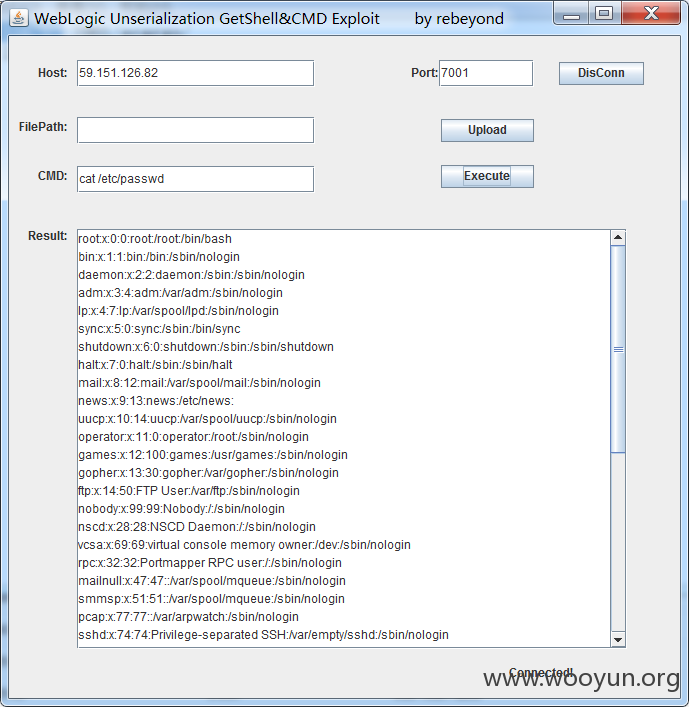Click the games:x:12:100 result line
The image size is (689, 707).
pyautogui.click(x=213, y=455)
